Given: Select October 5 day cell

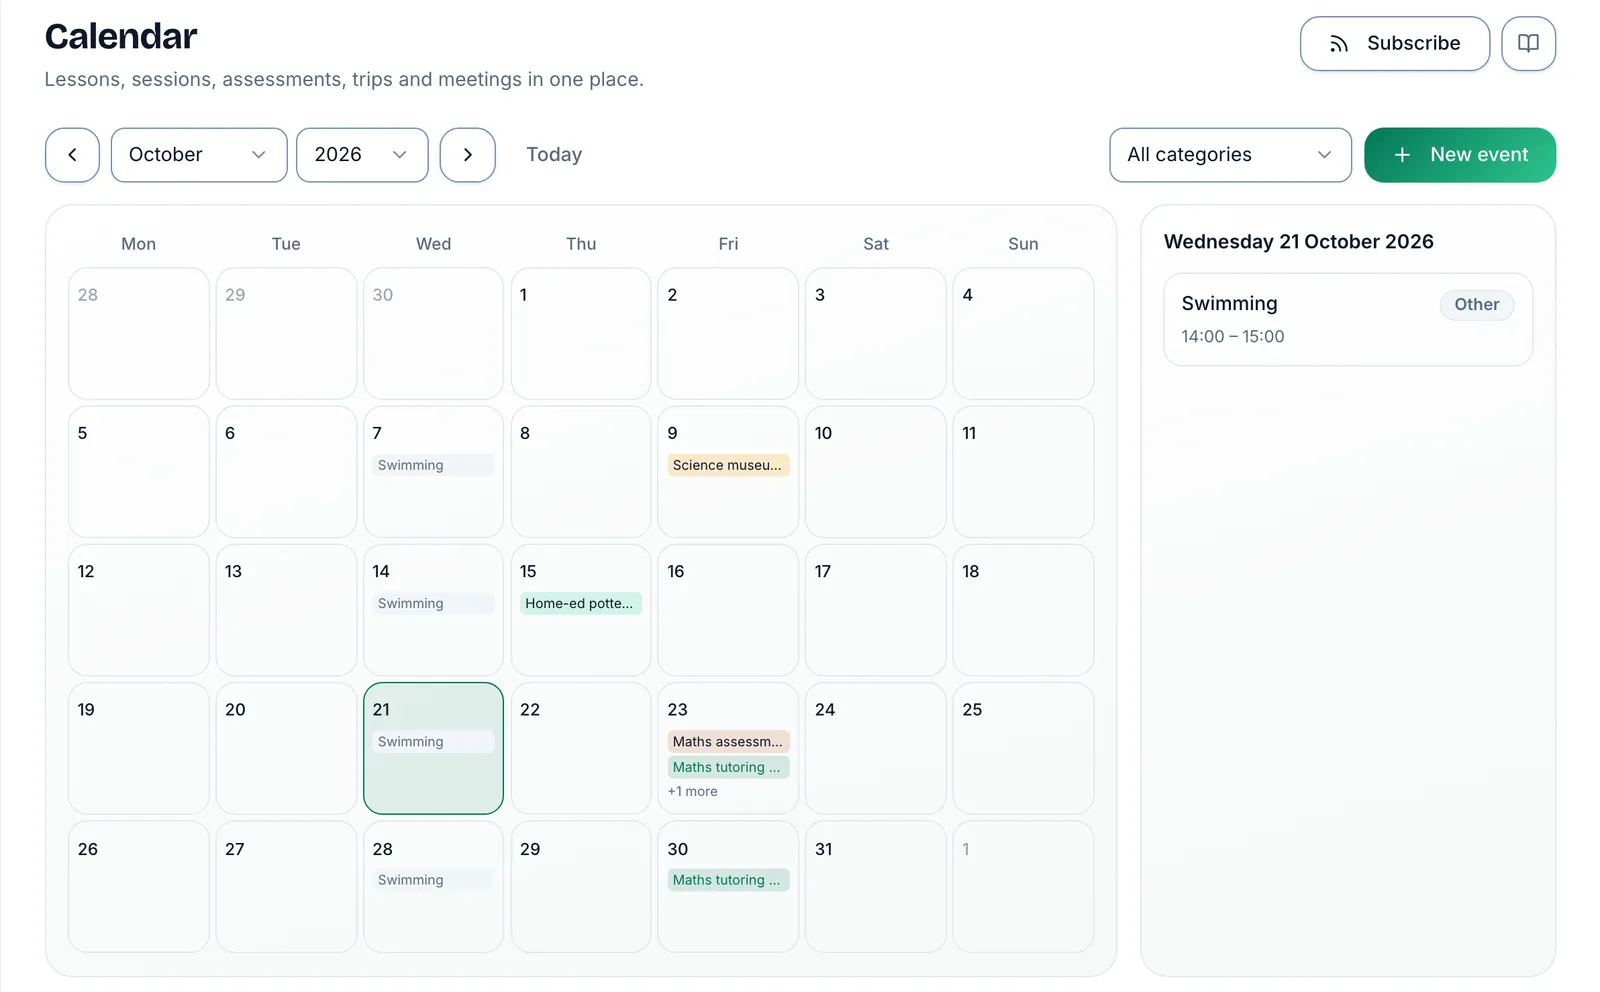Looking at the screenshot, I should 139,472.
